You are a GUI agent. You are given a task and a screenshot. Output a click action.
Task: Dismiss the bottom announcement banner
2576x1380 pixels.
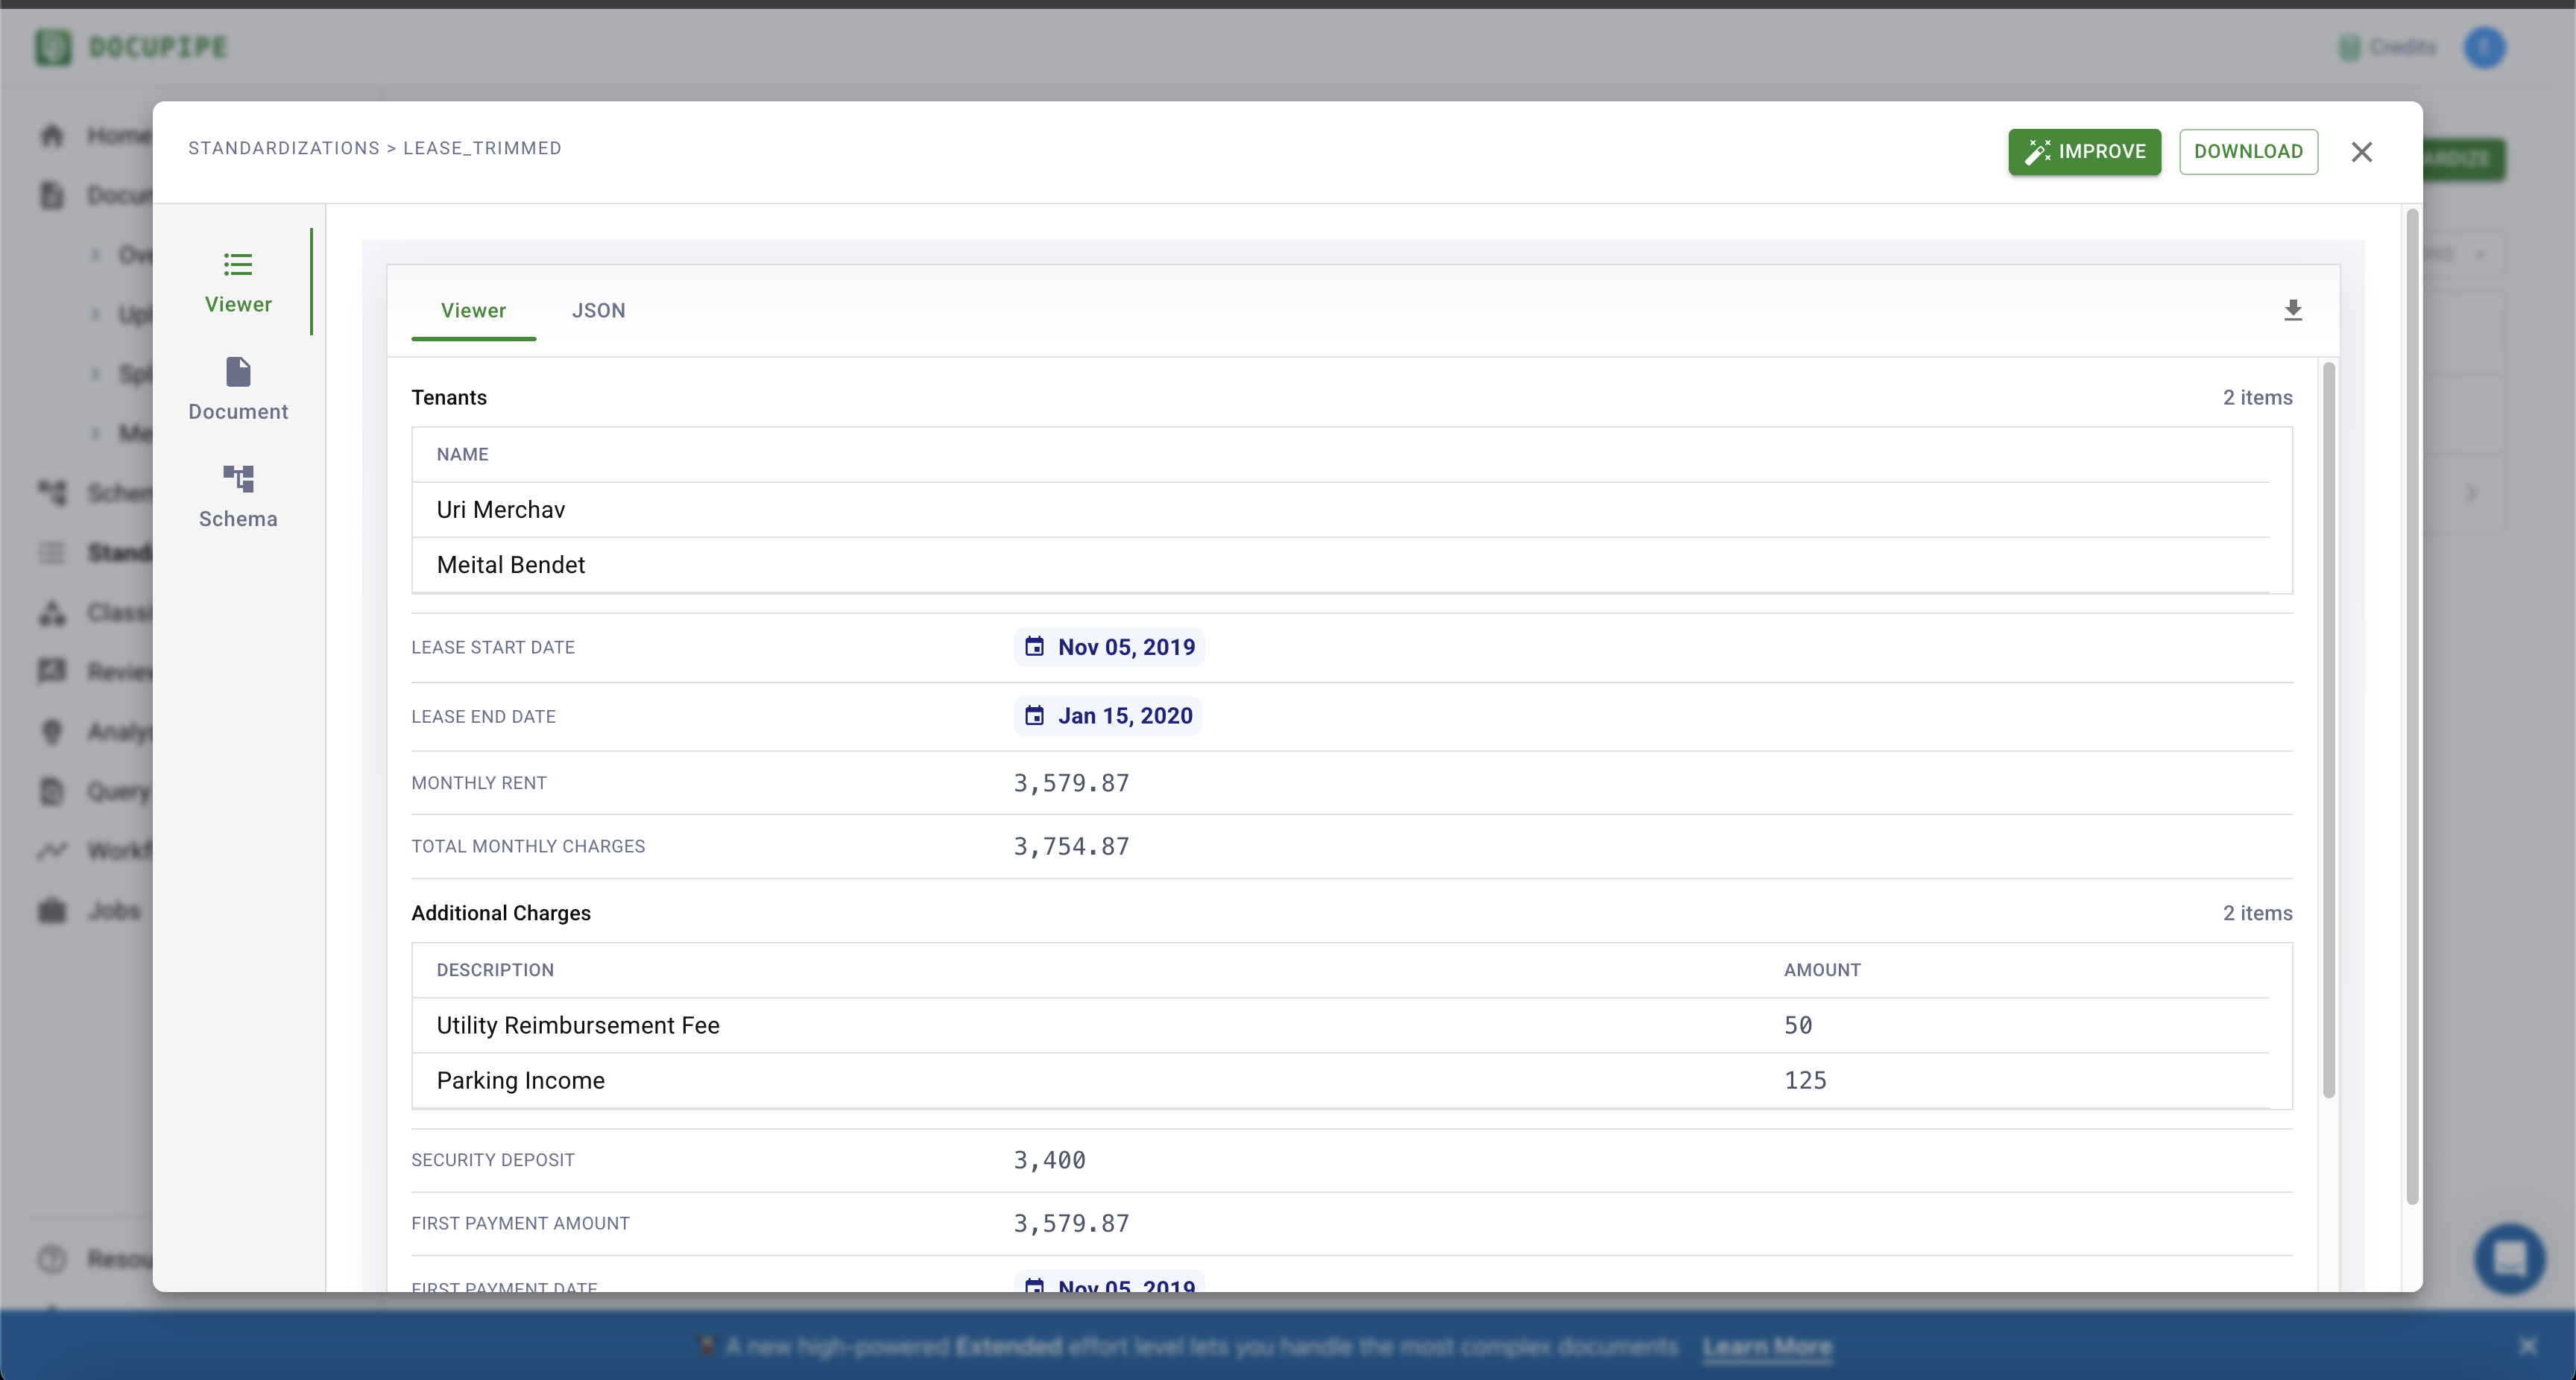tap(2527, 1346)
